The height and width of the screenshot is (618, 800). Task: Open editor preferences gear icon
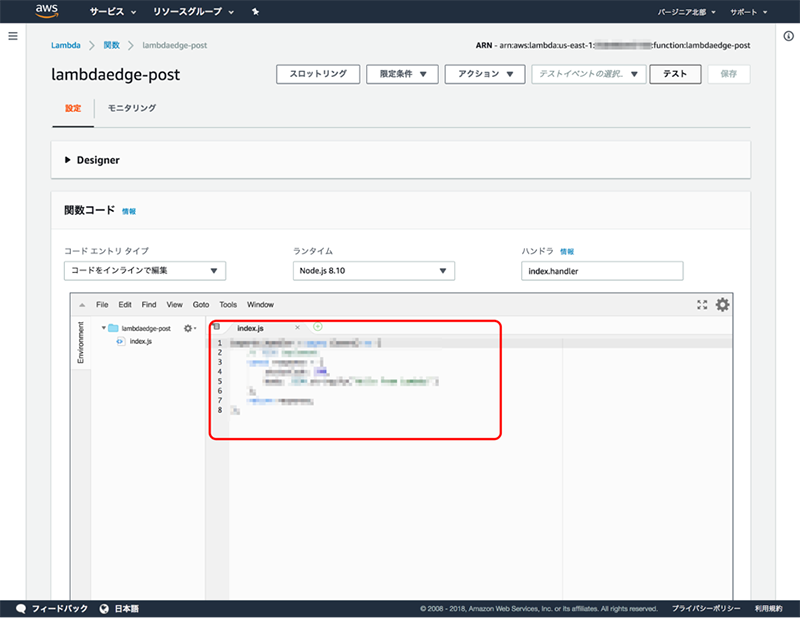point(722,305)
